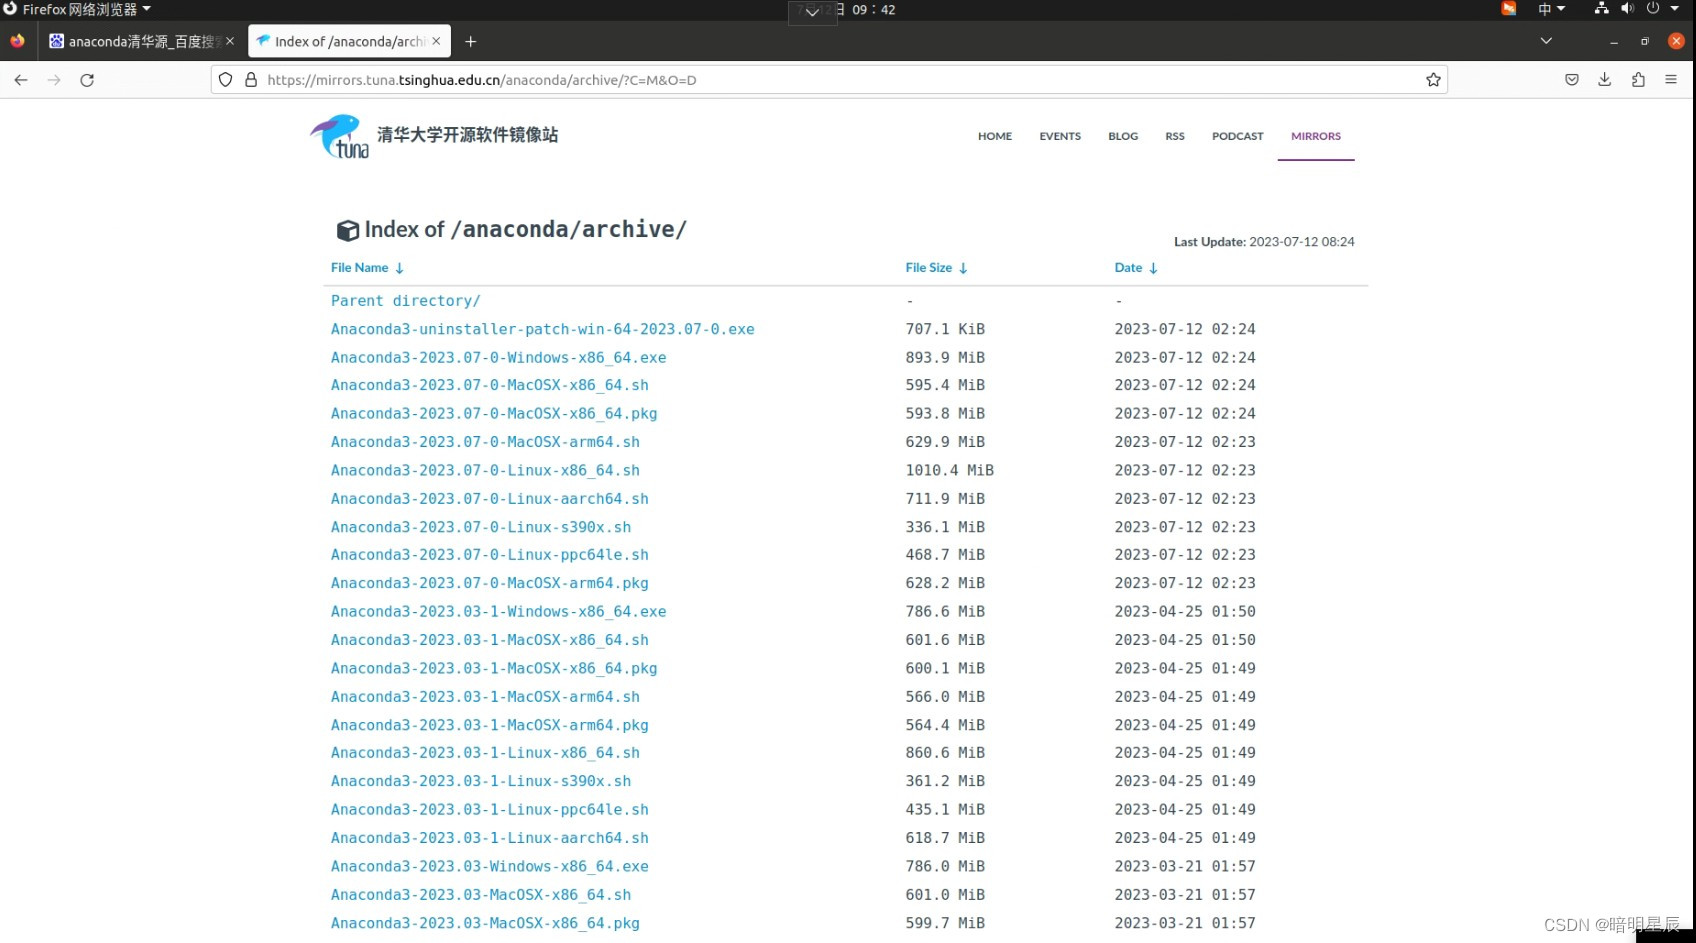Click the Firefox View pinned icon

pyautogui.click(x=17, y=41)
